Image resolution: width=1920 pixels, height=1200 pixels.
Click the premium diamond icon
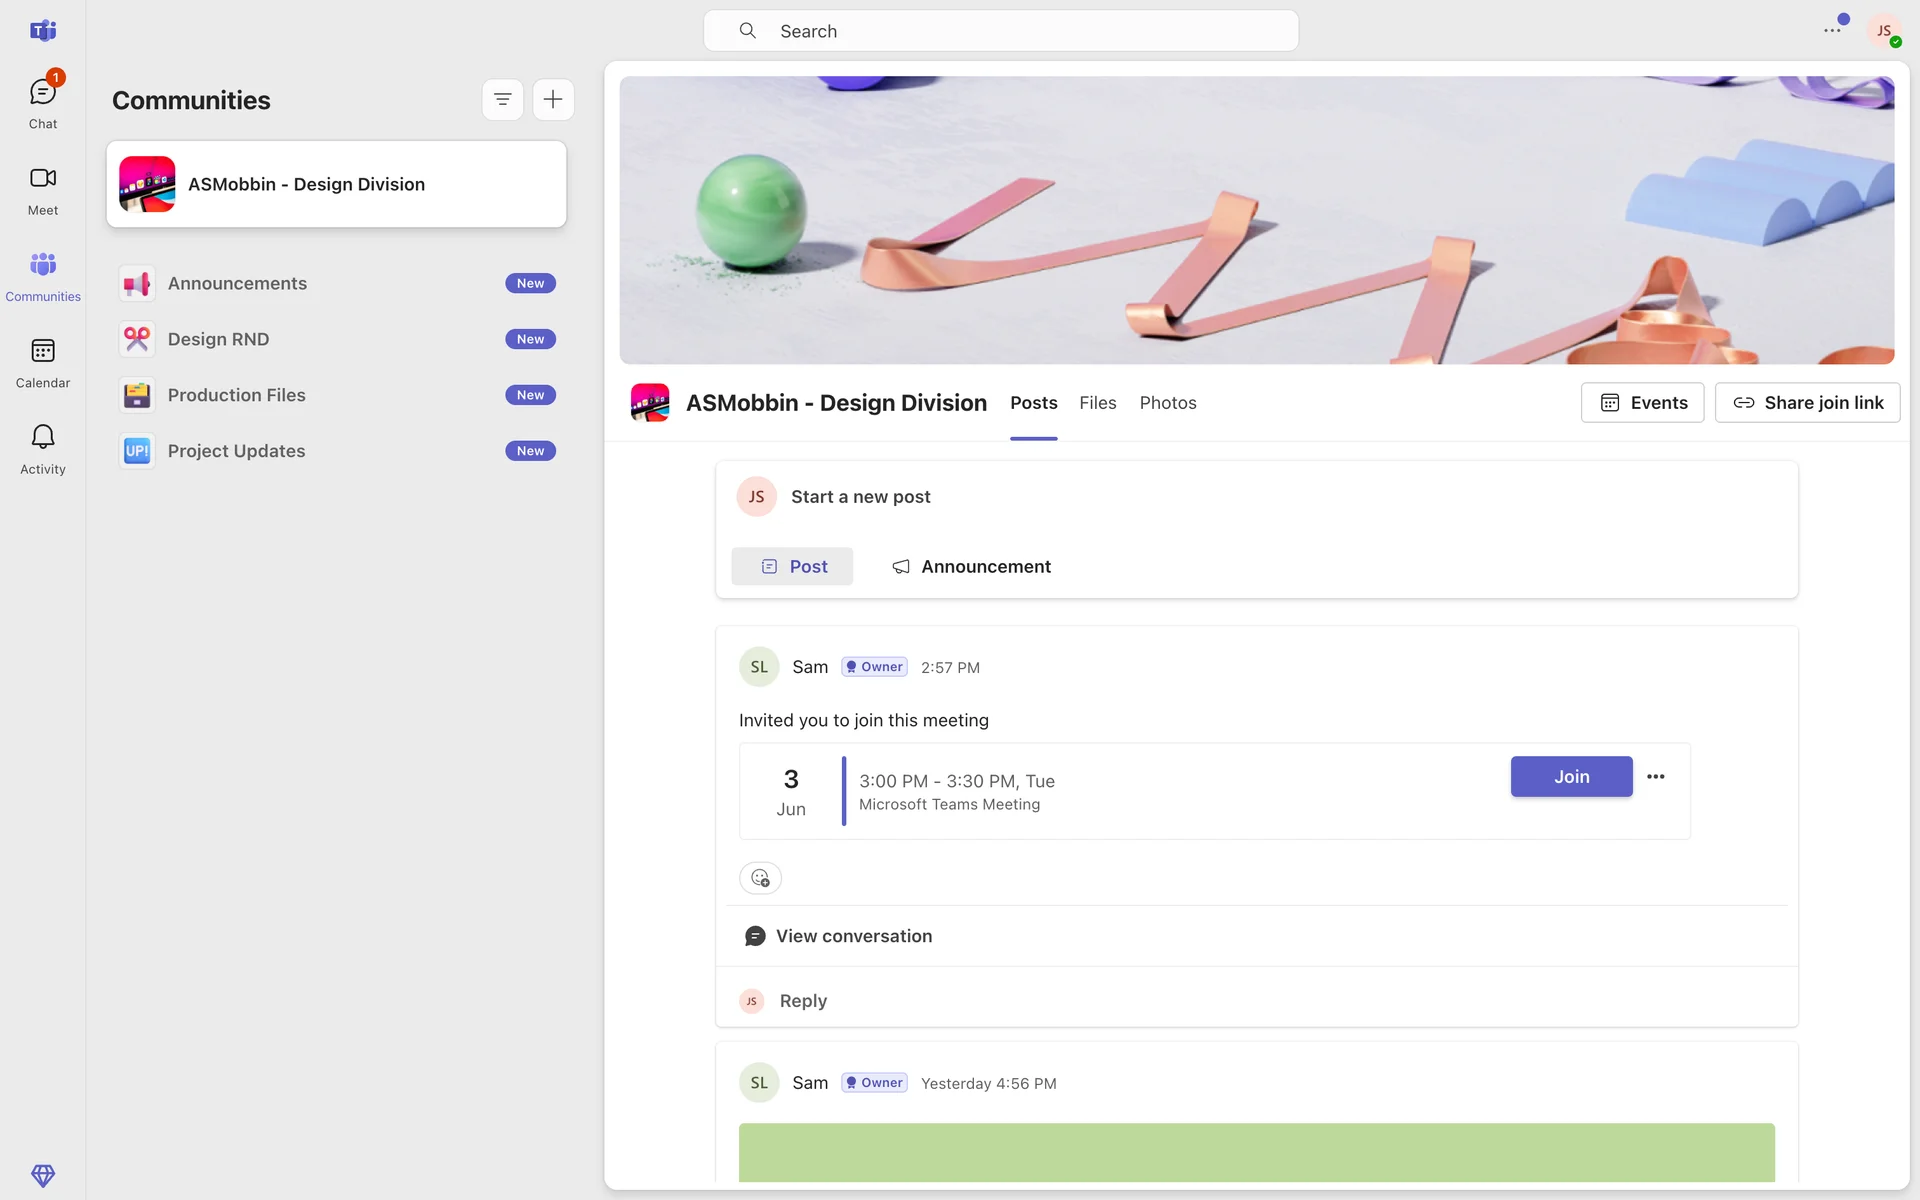(x=43, y=1175)
